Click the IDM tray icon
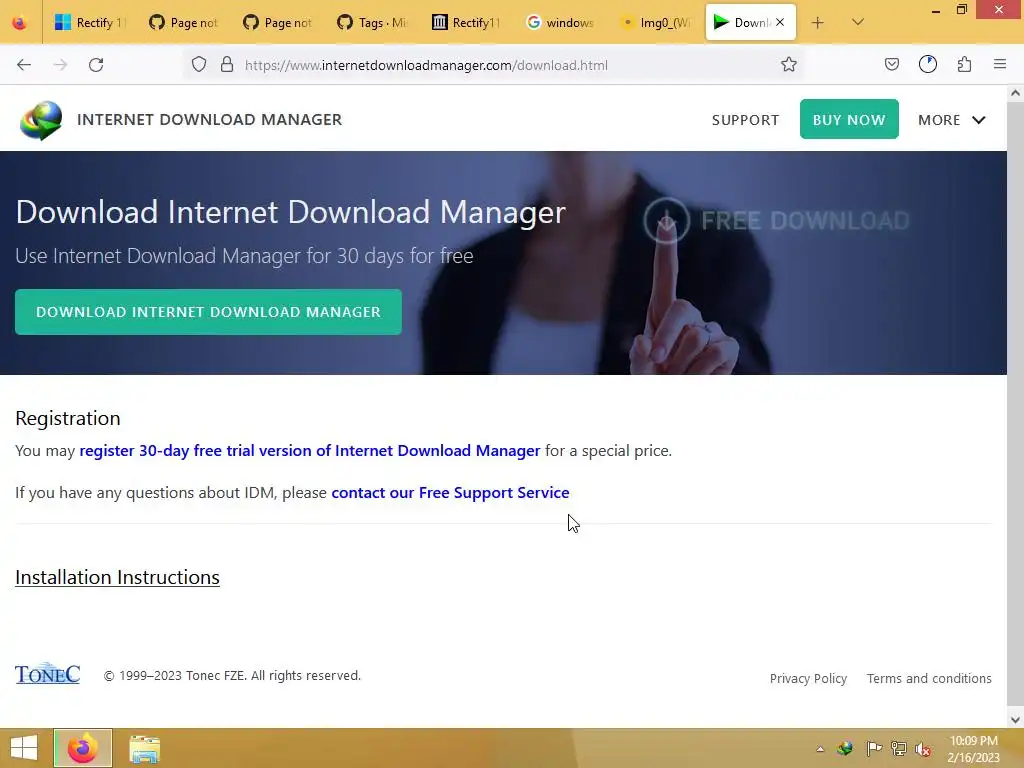This screenshot has width=1024, height=768. (x=845, y=749)
